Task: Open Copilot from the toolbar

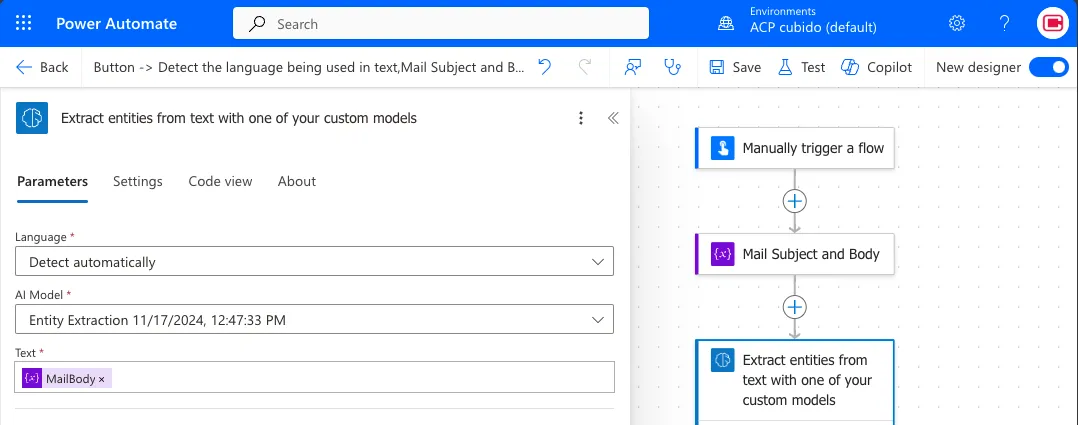Action: tap(876, 67)
